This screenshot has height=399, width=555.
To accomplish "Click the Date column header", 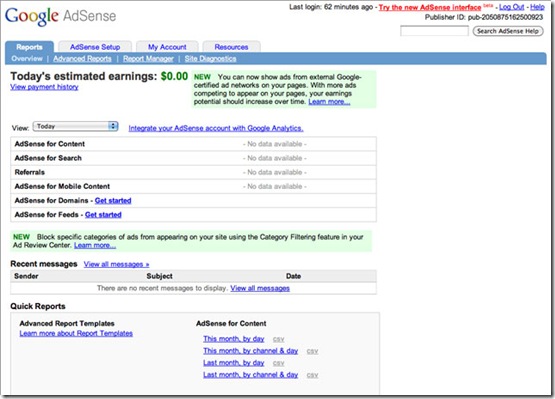I will 293,276.
